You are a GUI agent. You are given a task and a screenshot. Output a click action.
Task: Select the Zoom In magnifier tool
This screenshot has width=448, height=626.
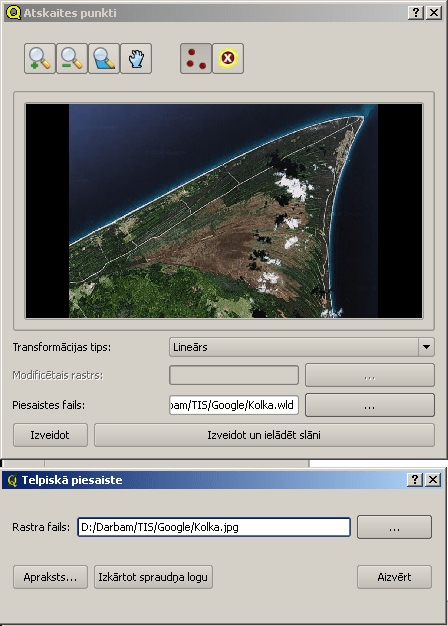[x=40, y=59]
